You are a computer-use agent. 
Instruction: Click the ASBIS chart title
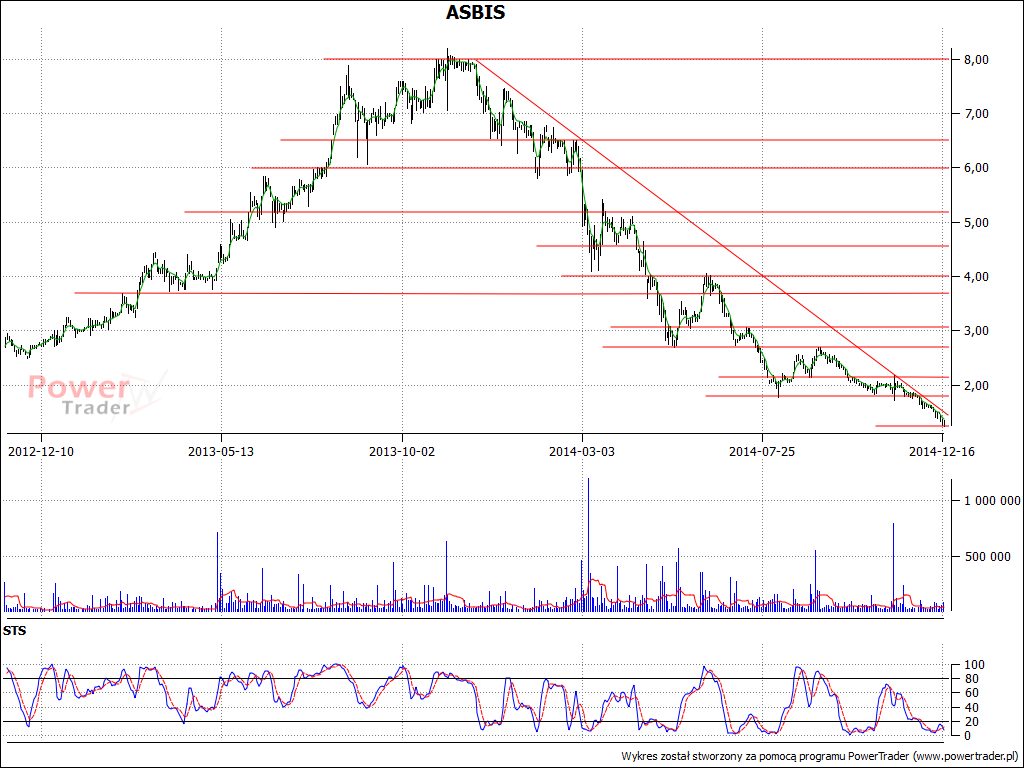click(x=475, y=12)
